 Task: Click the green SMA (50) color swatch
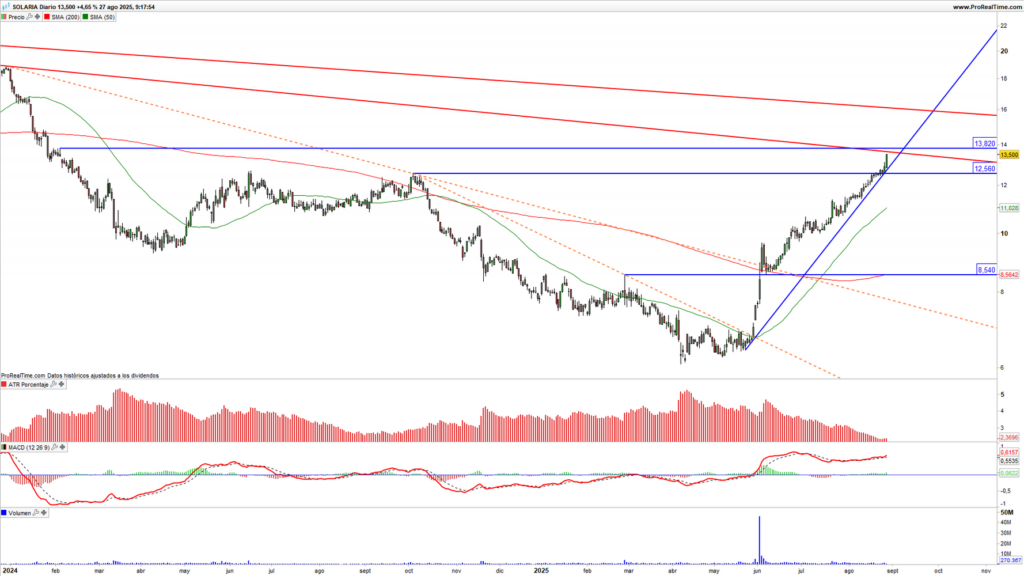85,17
